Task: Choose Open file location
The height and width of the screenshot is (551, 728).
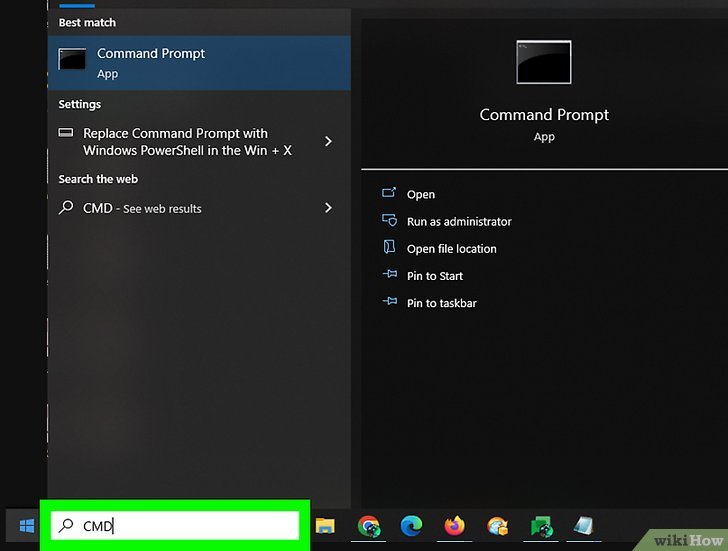Action: pos(451,249)
